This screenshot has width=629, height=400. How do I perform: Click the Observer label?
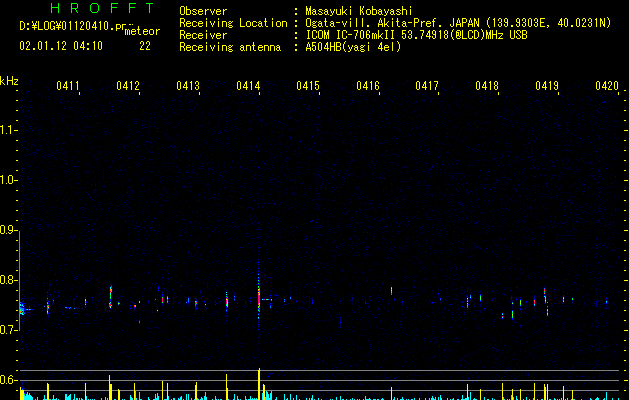point(203,11)
